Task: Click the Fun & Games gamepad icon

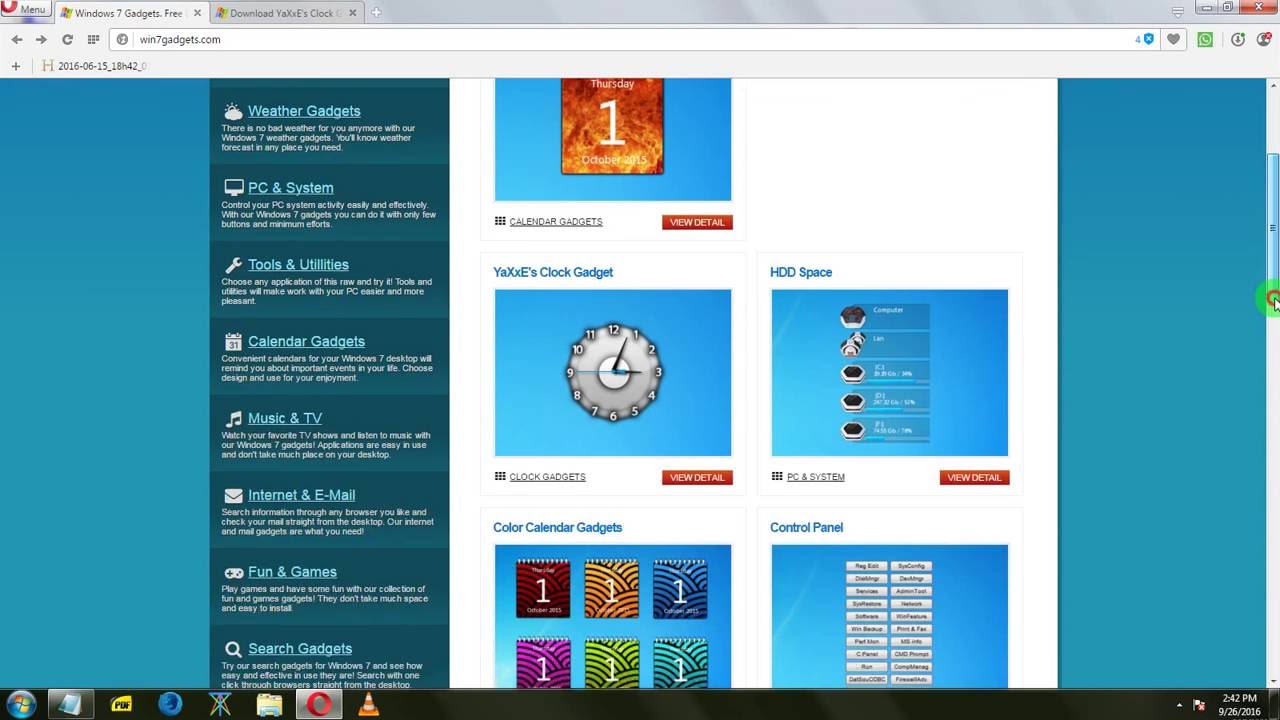Action: [233, 572]
